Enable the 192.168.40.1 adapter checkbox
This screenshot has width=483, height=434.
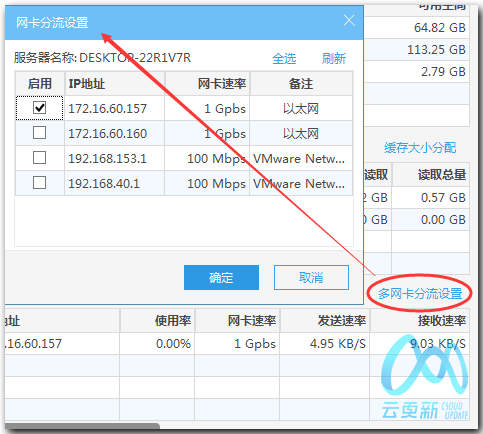[39, 183]
